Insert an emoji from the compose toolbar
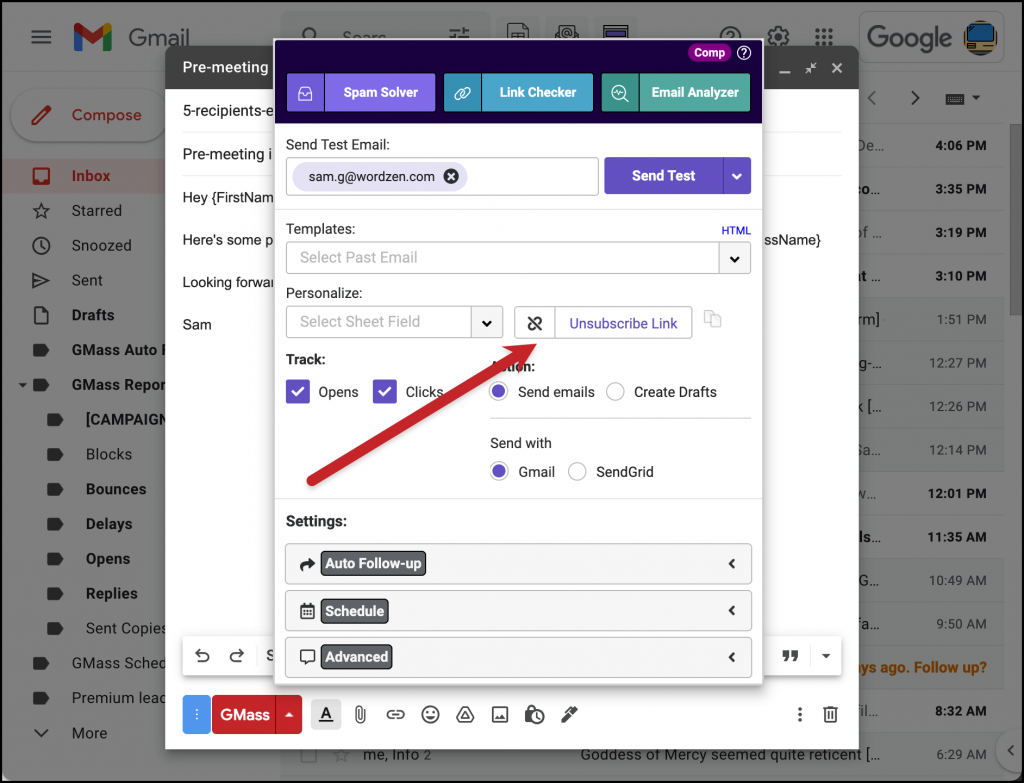This screenshot has height=783, width=1024. [430, 714]
